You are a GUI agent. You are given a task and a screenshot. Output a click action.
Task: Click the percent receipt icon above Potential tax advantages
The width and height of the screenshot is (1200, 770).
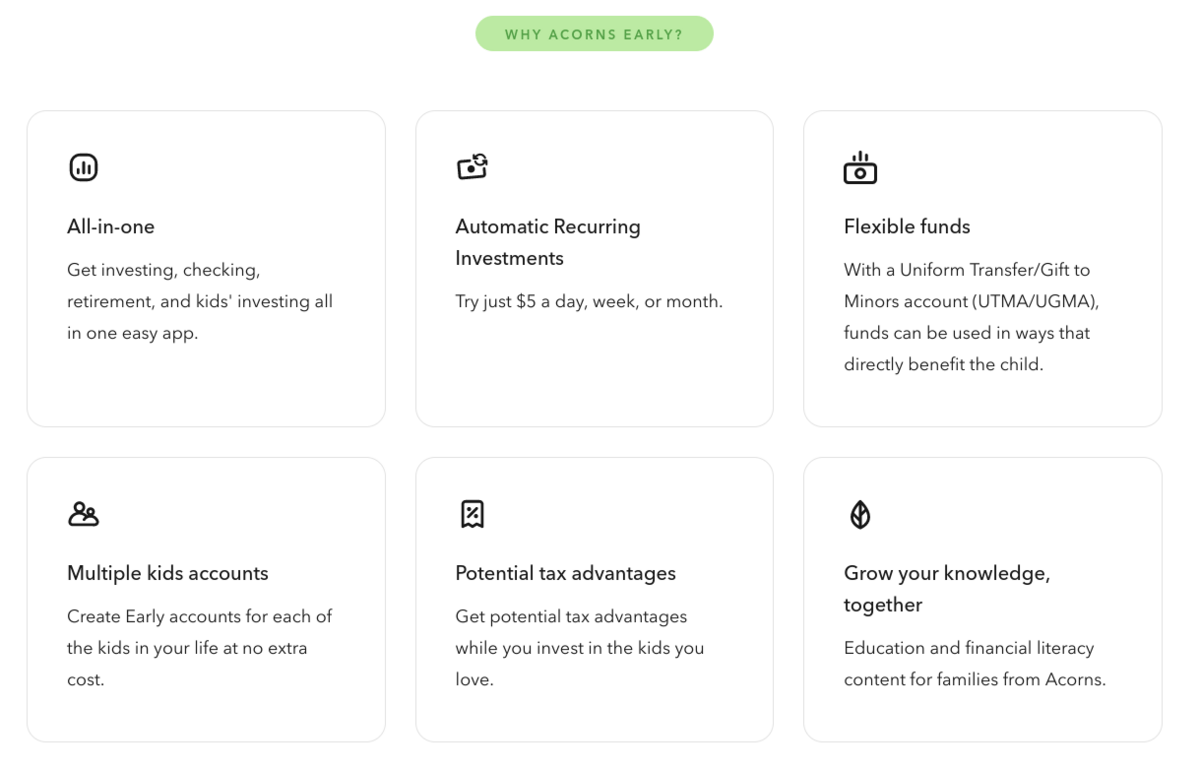[x=472, y=514]
